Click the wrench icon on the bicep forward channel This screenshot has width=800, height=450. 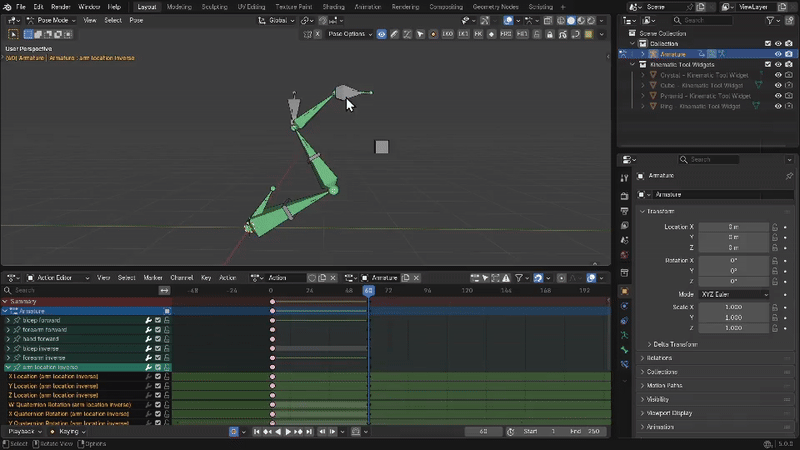click(148, 321)
